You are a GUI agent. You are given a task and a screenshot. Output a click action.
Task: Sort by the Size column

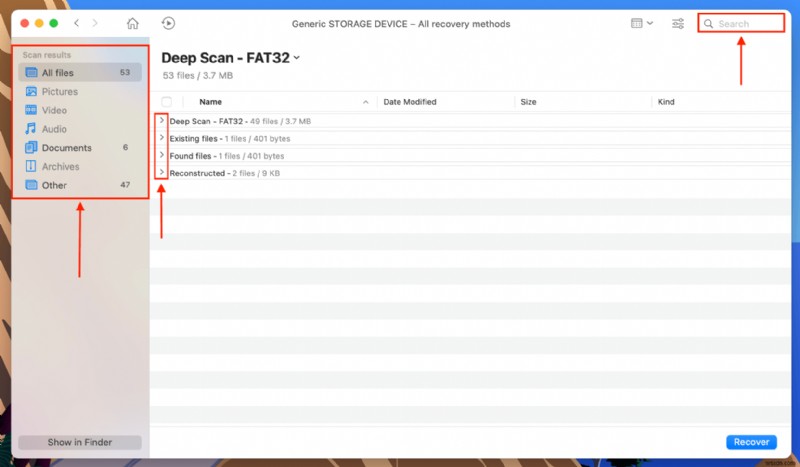click(x=528, y=102)
